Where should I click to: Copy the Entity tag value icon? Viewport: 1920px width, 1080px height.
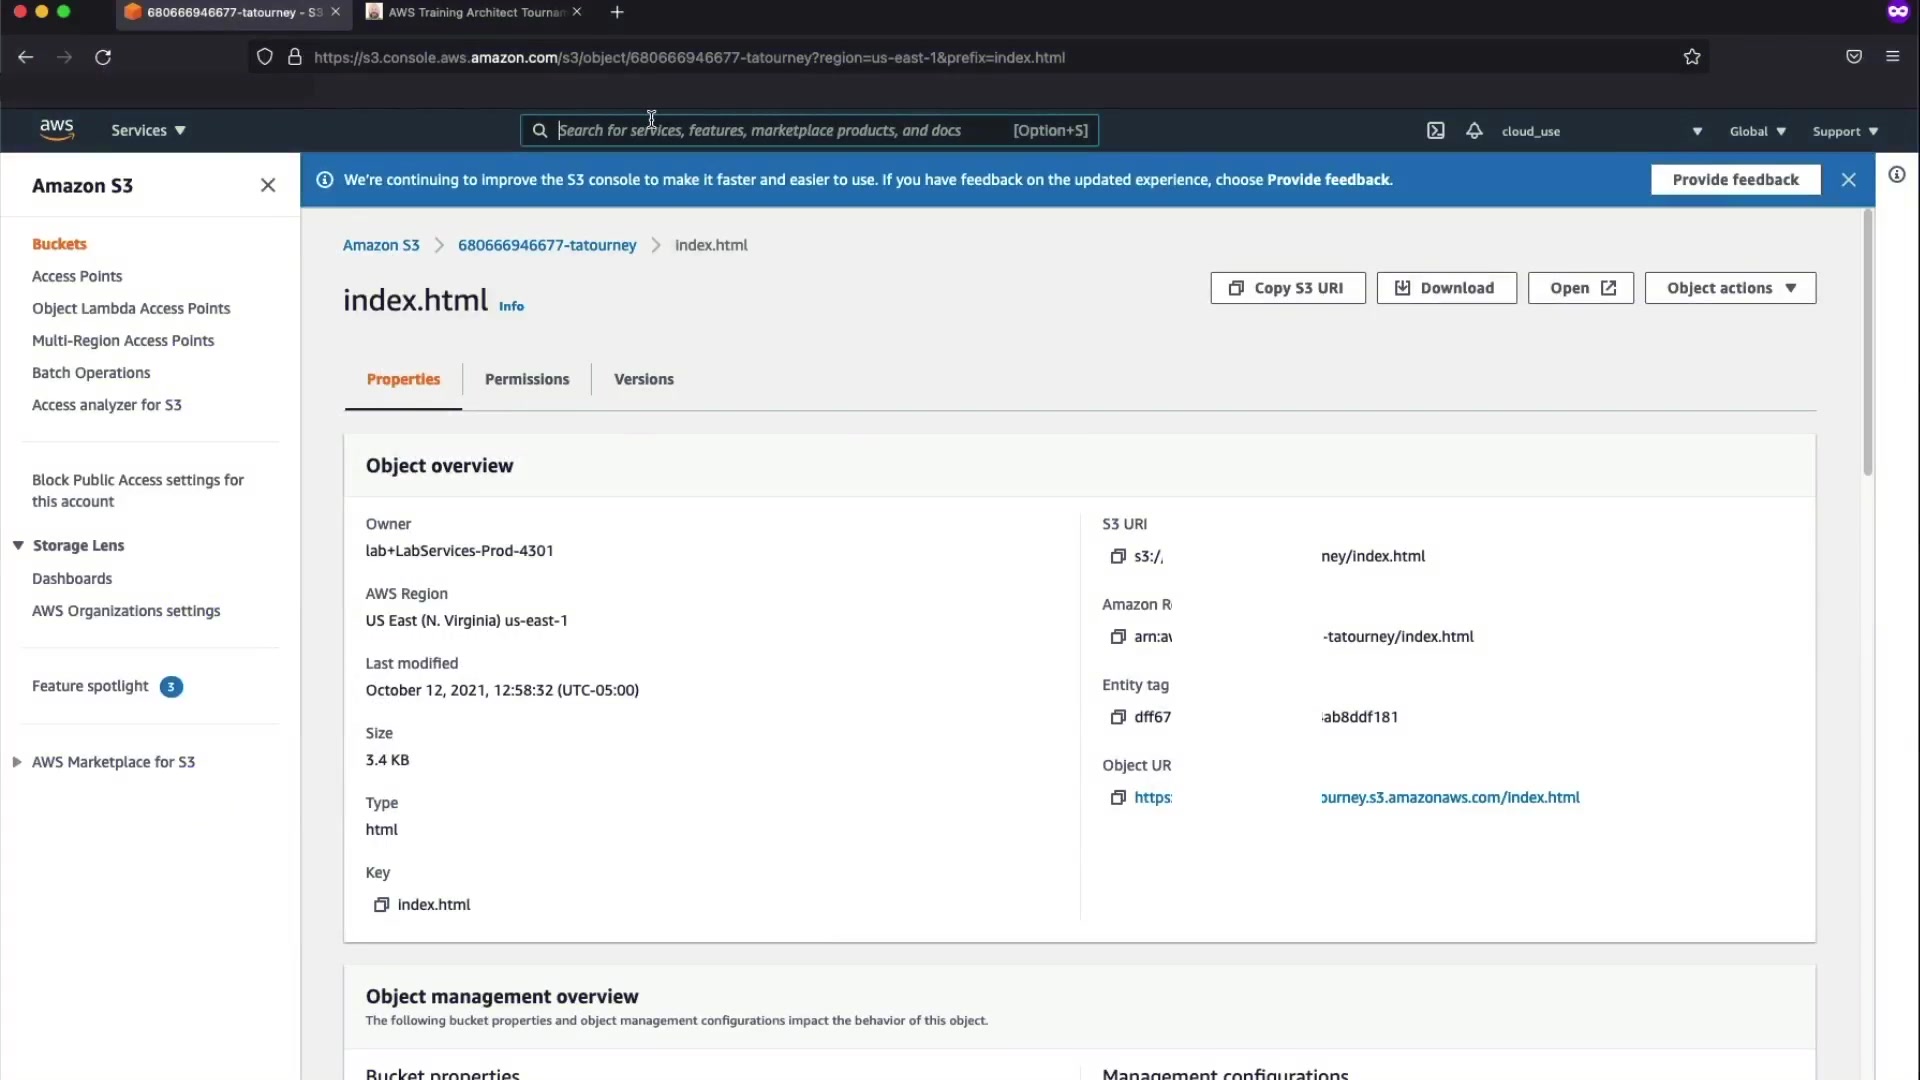pyautogui.click(x=1118, y=717)
